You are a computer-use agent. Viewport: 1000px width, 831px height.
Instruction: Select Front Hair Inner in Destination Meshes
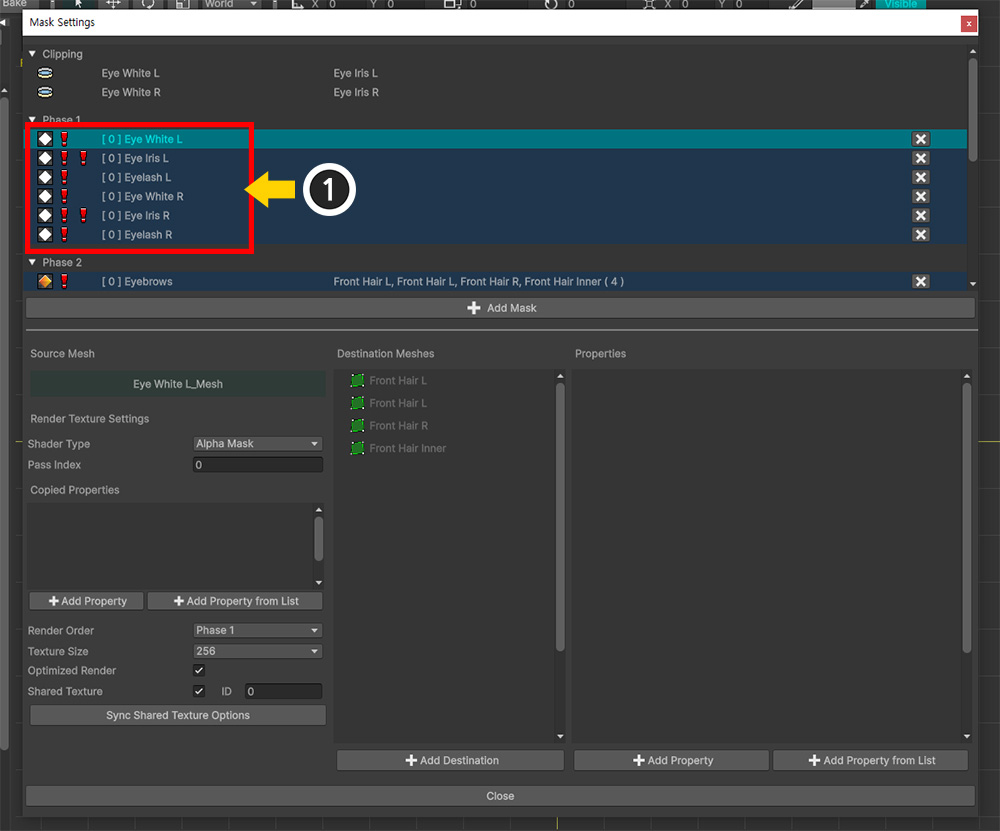pyautogui.click(x=408, y=448)
